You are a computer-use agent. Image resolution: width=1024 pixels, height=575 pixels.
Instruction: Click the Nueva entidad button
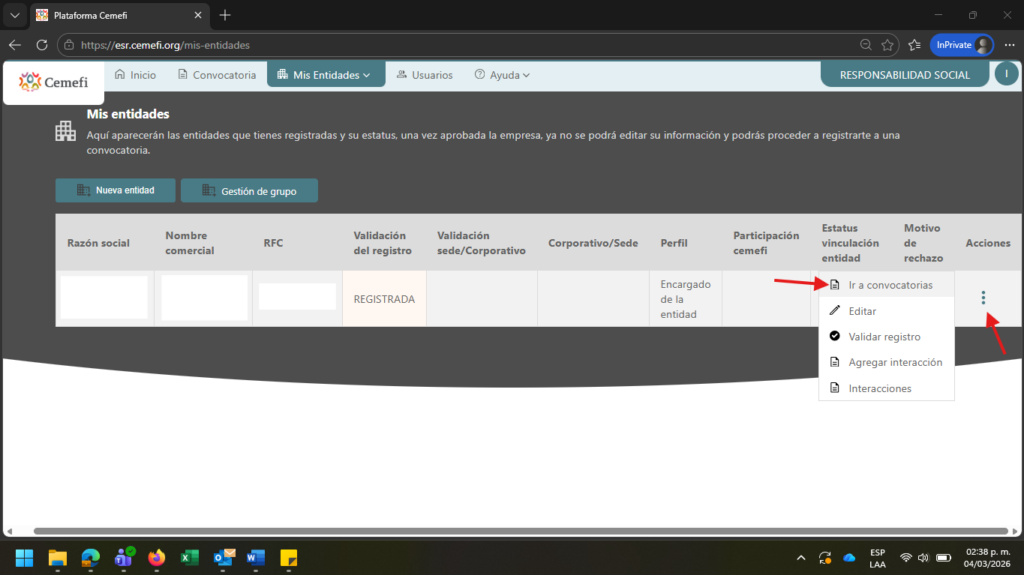click(115, 190)
